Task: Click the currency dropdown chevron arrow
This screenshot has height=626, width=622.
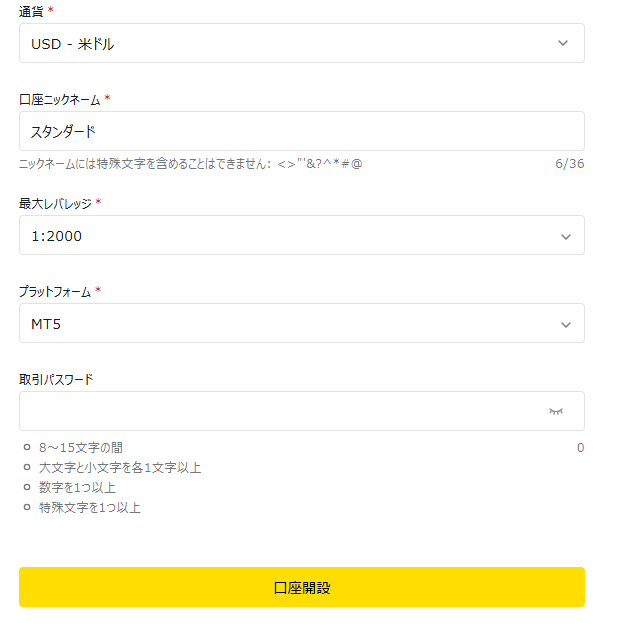Action: coord(563,43)
